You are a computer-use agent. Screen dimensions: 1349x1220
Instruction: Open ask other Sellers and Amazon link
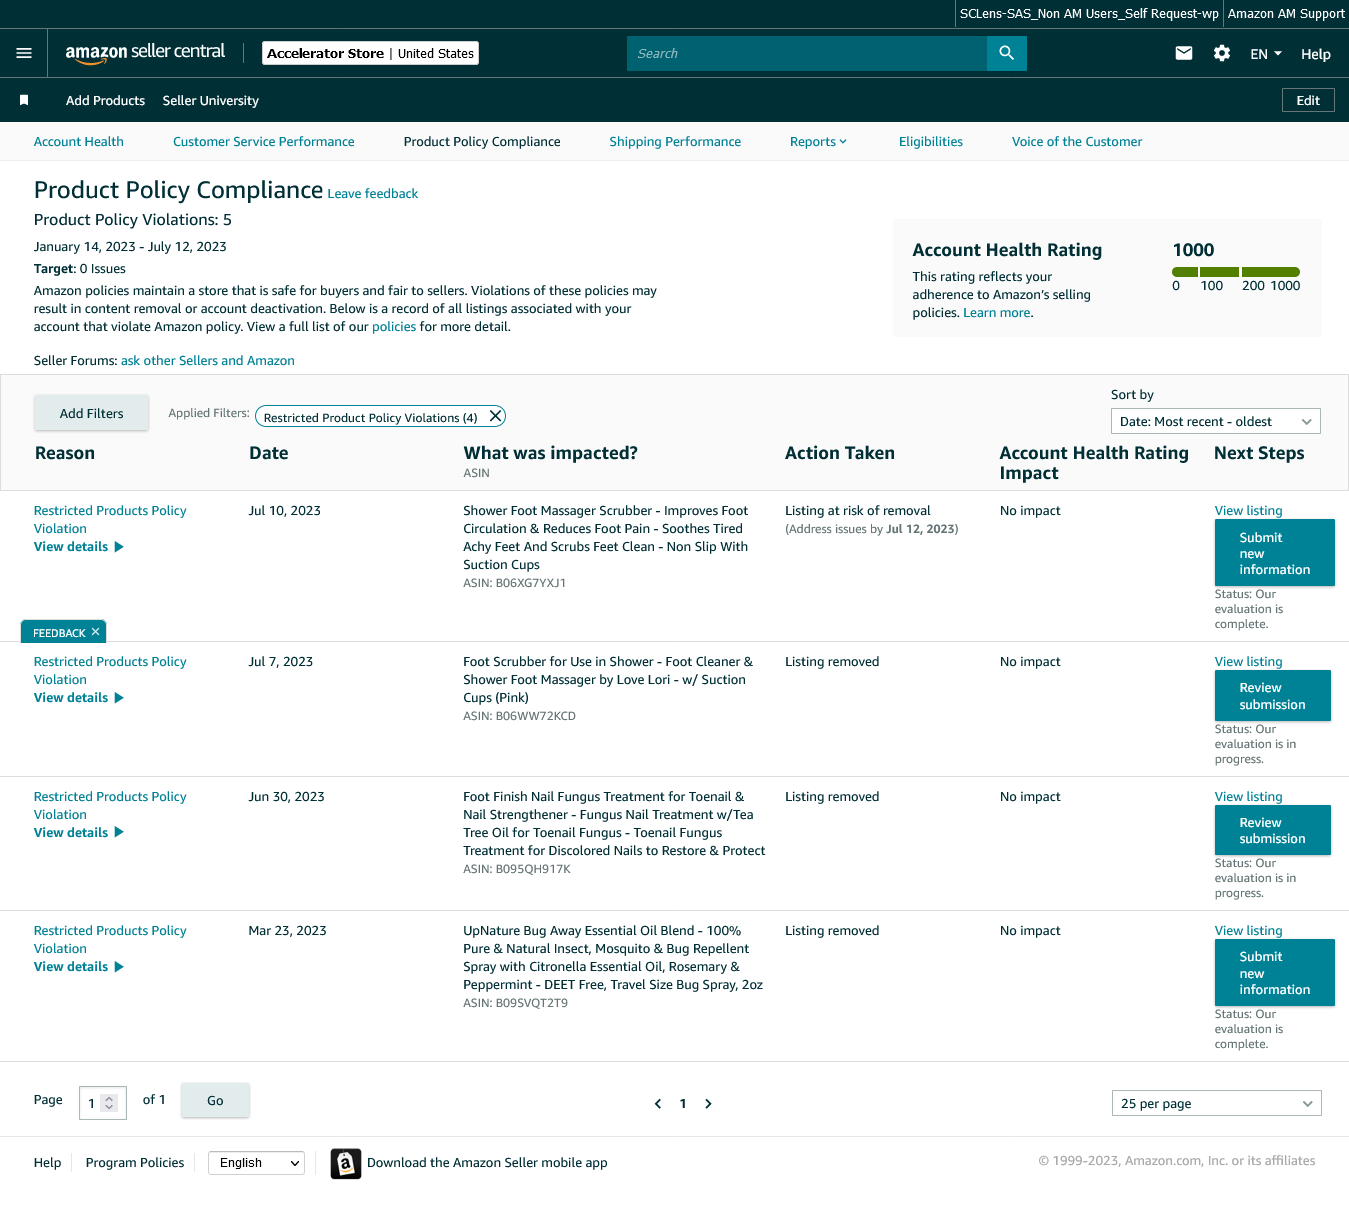point(208,361)
